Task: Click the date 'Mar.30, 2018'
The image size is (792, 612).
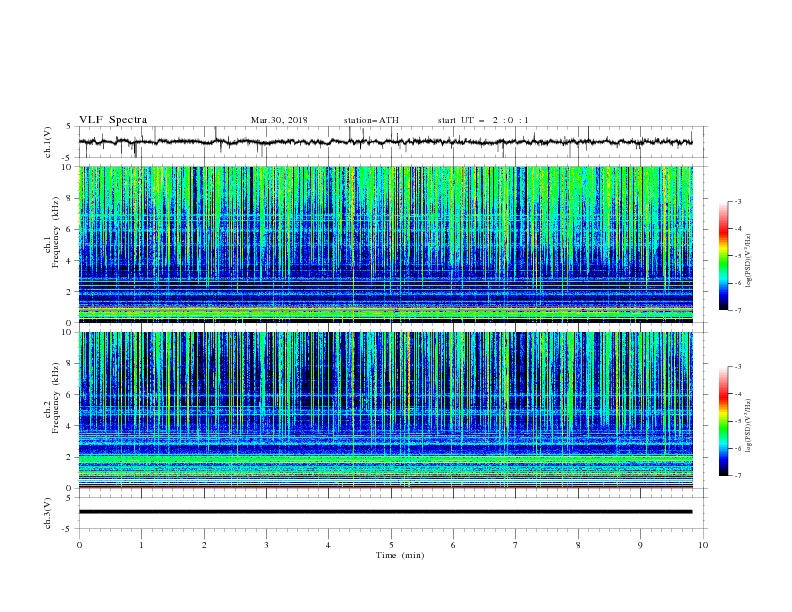Action: pyautogui.click(x=279, y=120)
